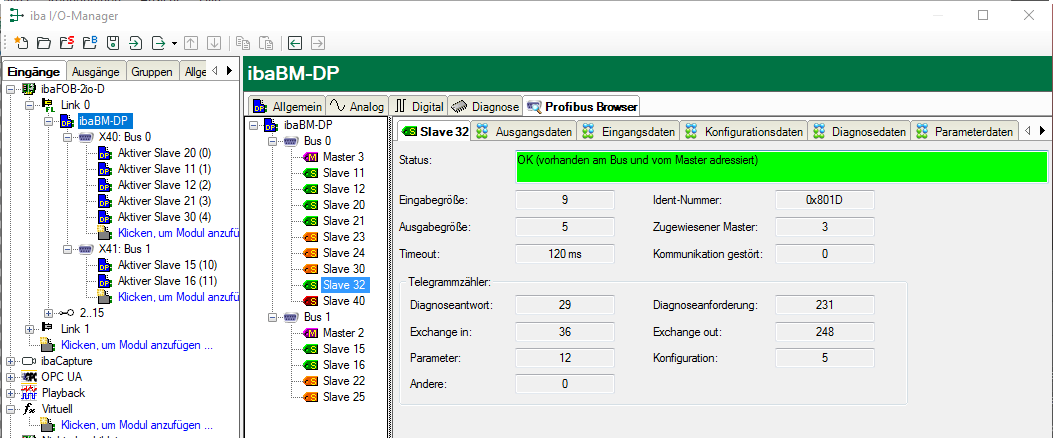Screen dimensions: 1054x438
Task: Select the Diagnosedaten tab
Action: [x=859, y=132]
